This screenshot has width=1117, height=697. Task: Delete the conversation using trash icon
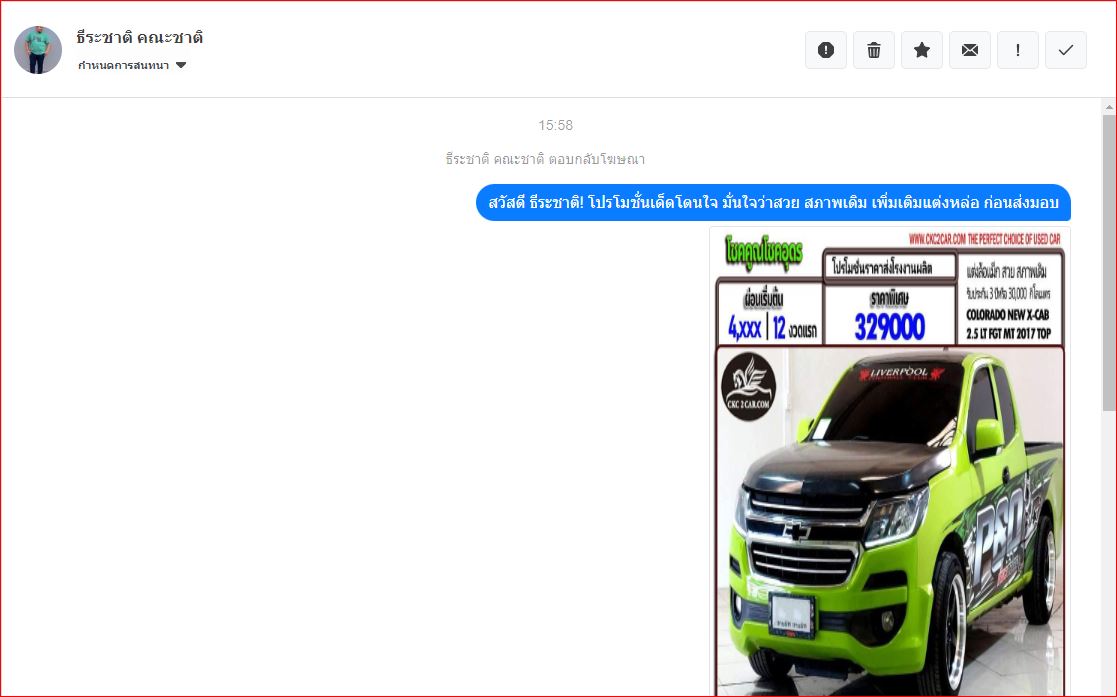[873, 50]
